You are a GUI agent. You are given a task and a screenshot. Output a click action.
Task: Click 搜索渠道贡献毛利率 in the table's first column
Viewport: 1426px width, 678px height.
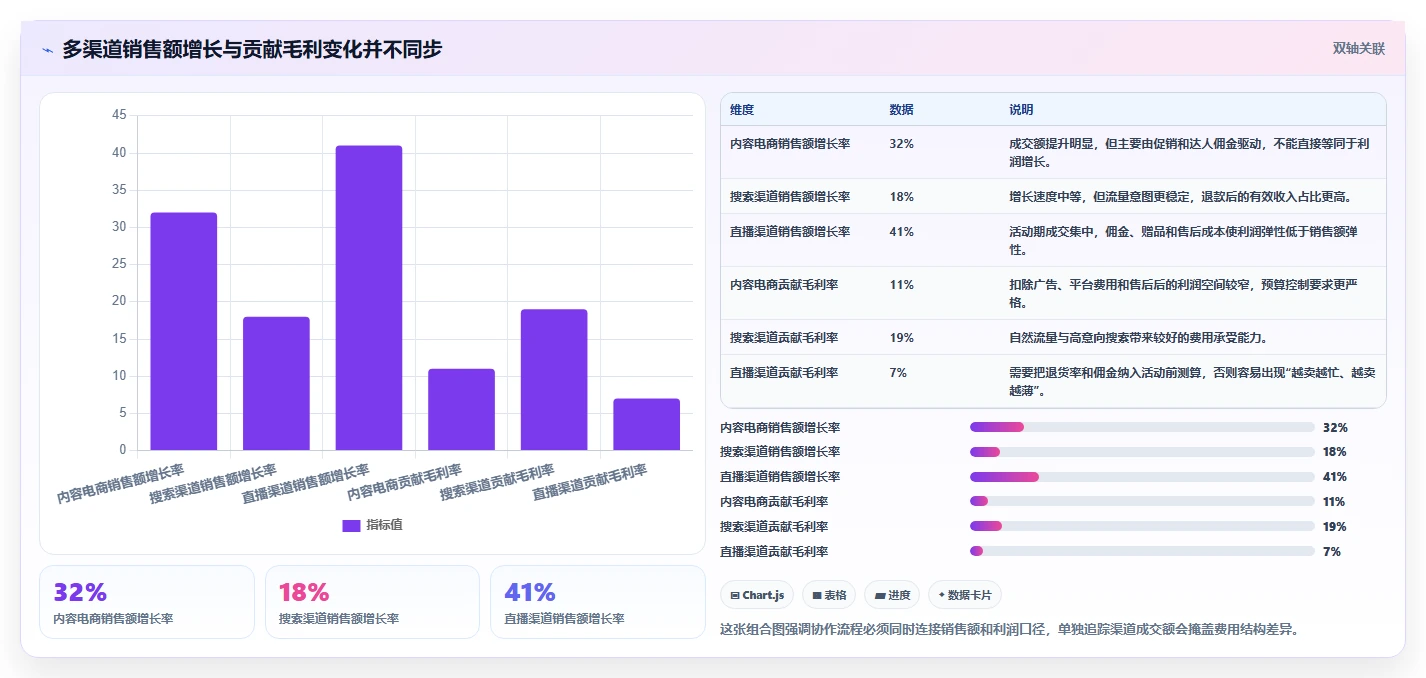[784, 338]
